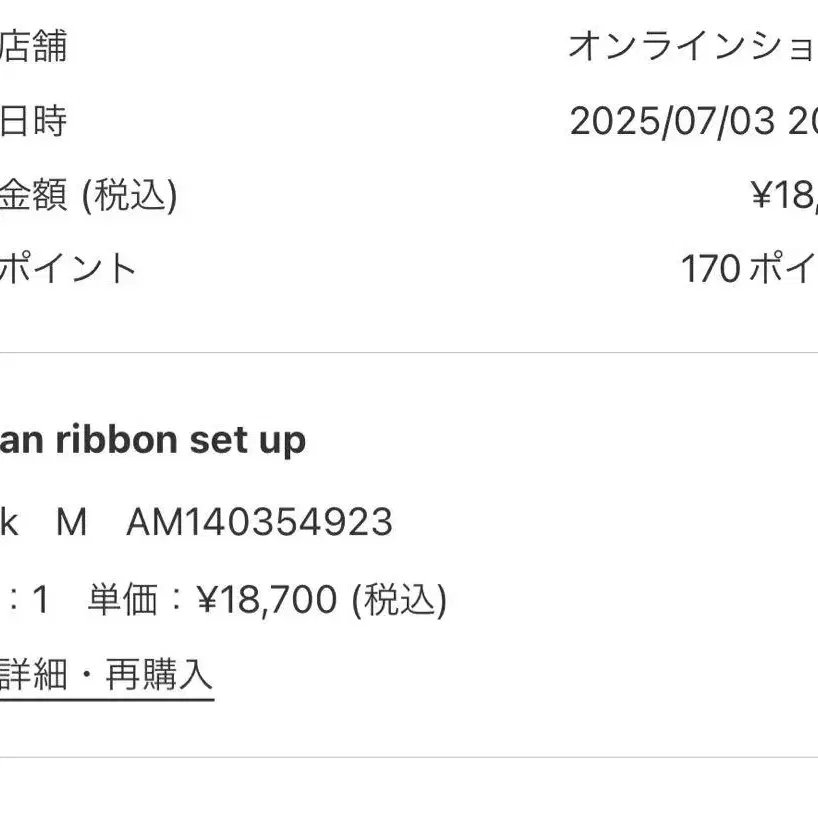Viewport: 818px width, 818px height.
Task: Click the ¥18 total amount value
Action: tap(784, 195)
